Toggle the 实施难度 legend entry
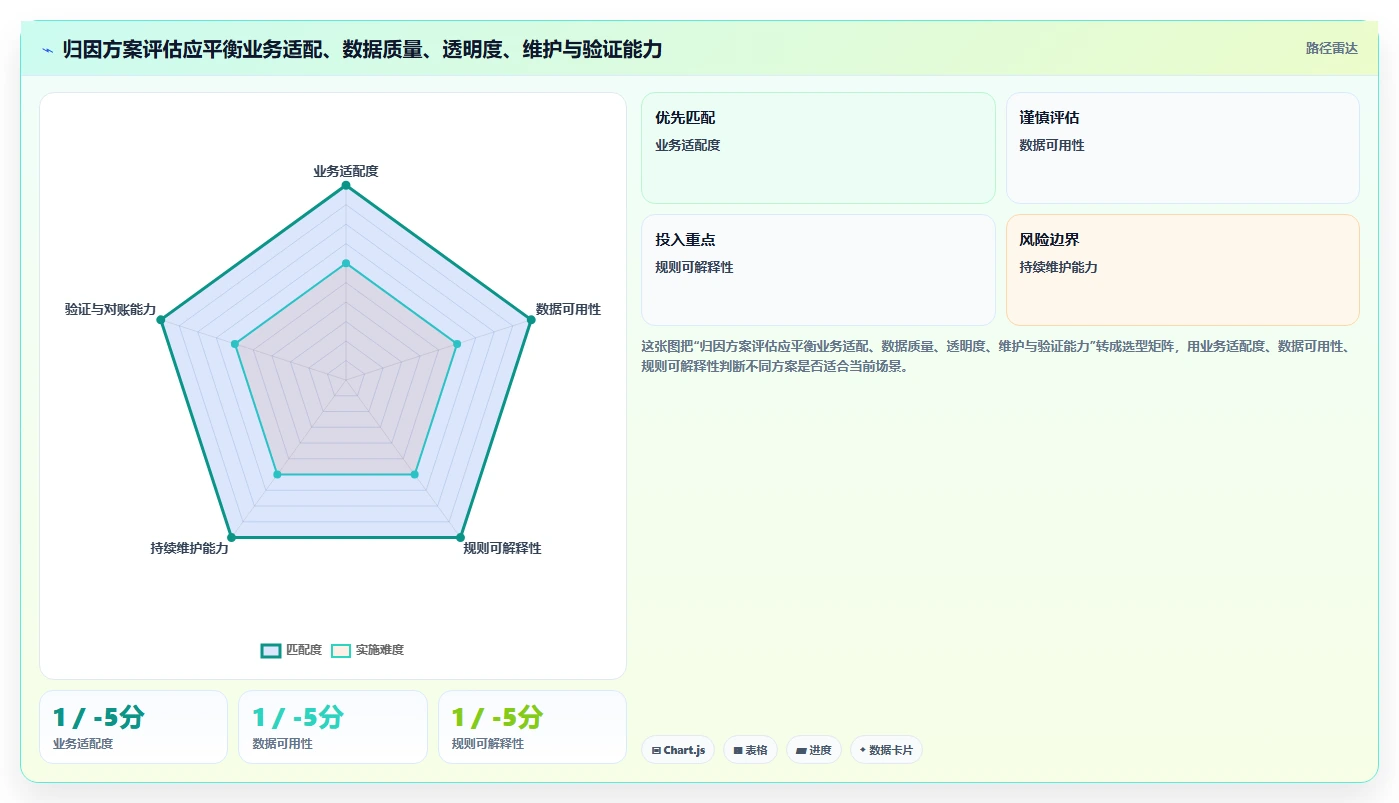This screenshot has height=803, width=1399. [x=367, y=650]
